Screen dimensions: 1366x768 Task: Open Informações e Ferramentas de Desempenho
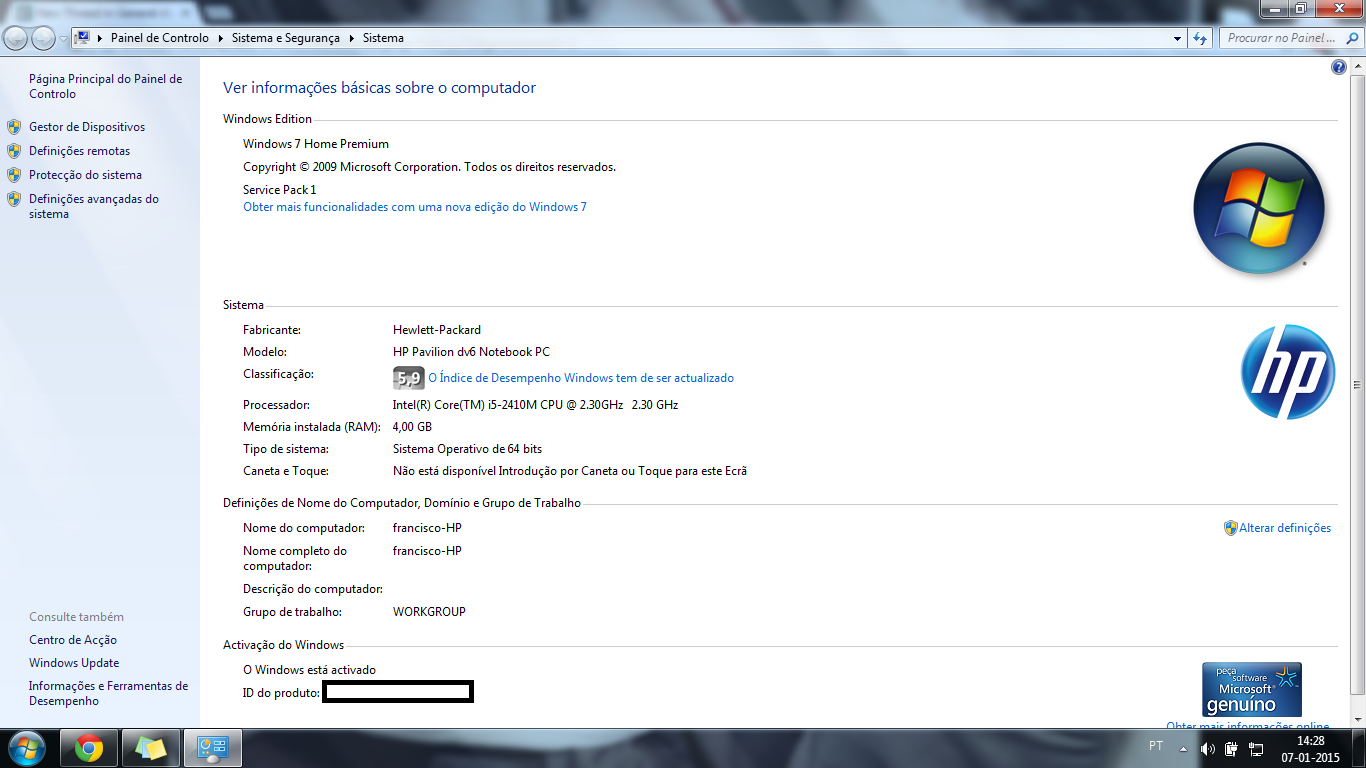point(108,693)
